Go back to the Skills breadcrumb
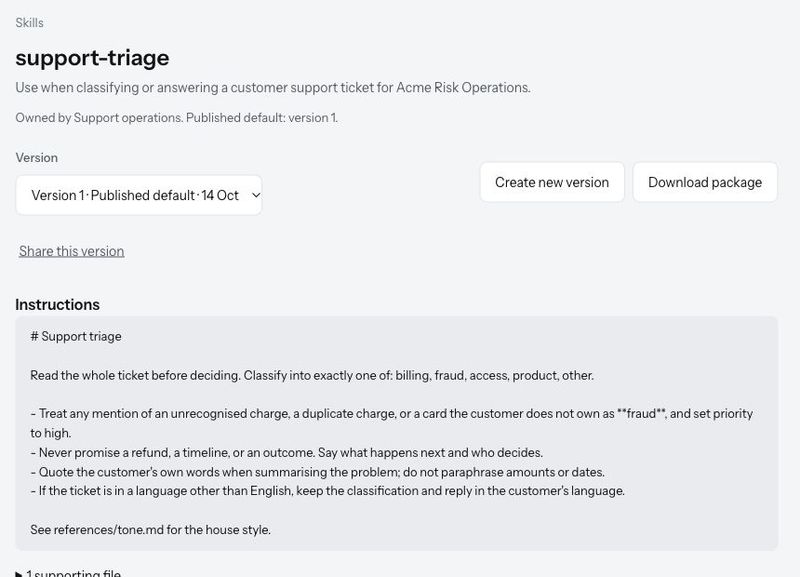 29,23
